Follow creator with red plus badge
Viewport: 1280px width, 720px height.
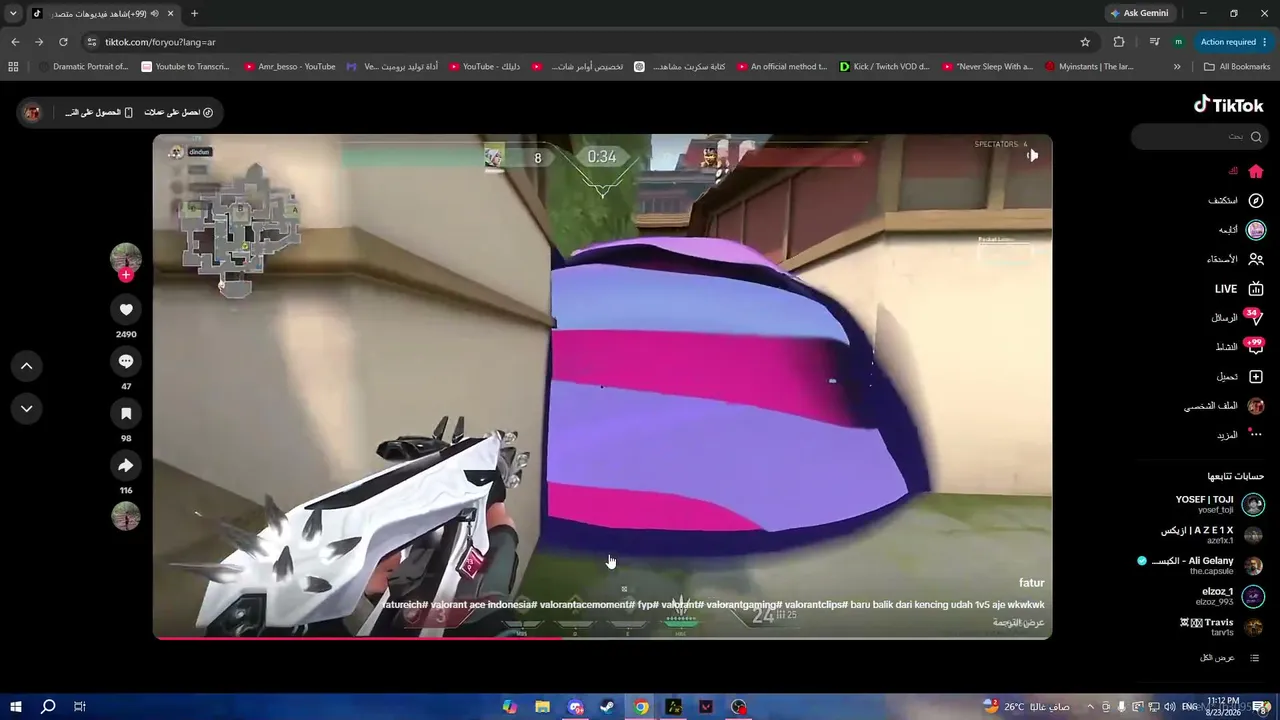click(126, 275)
